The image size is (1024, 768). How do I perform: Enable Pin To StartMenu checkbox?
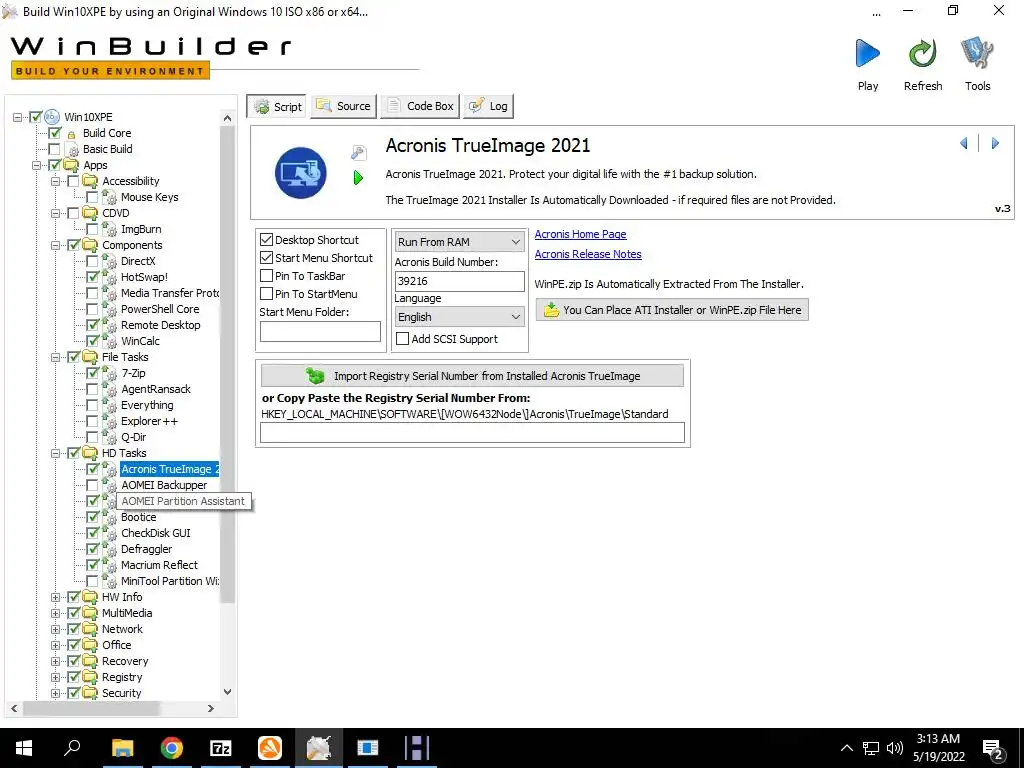pos(266,294)
